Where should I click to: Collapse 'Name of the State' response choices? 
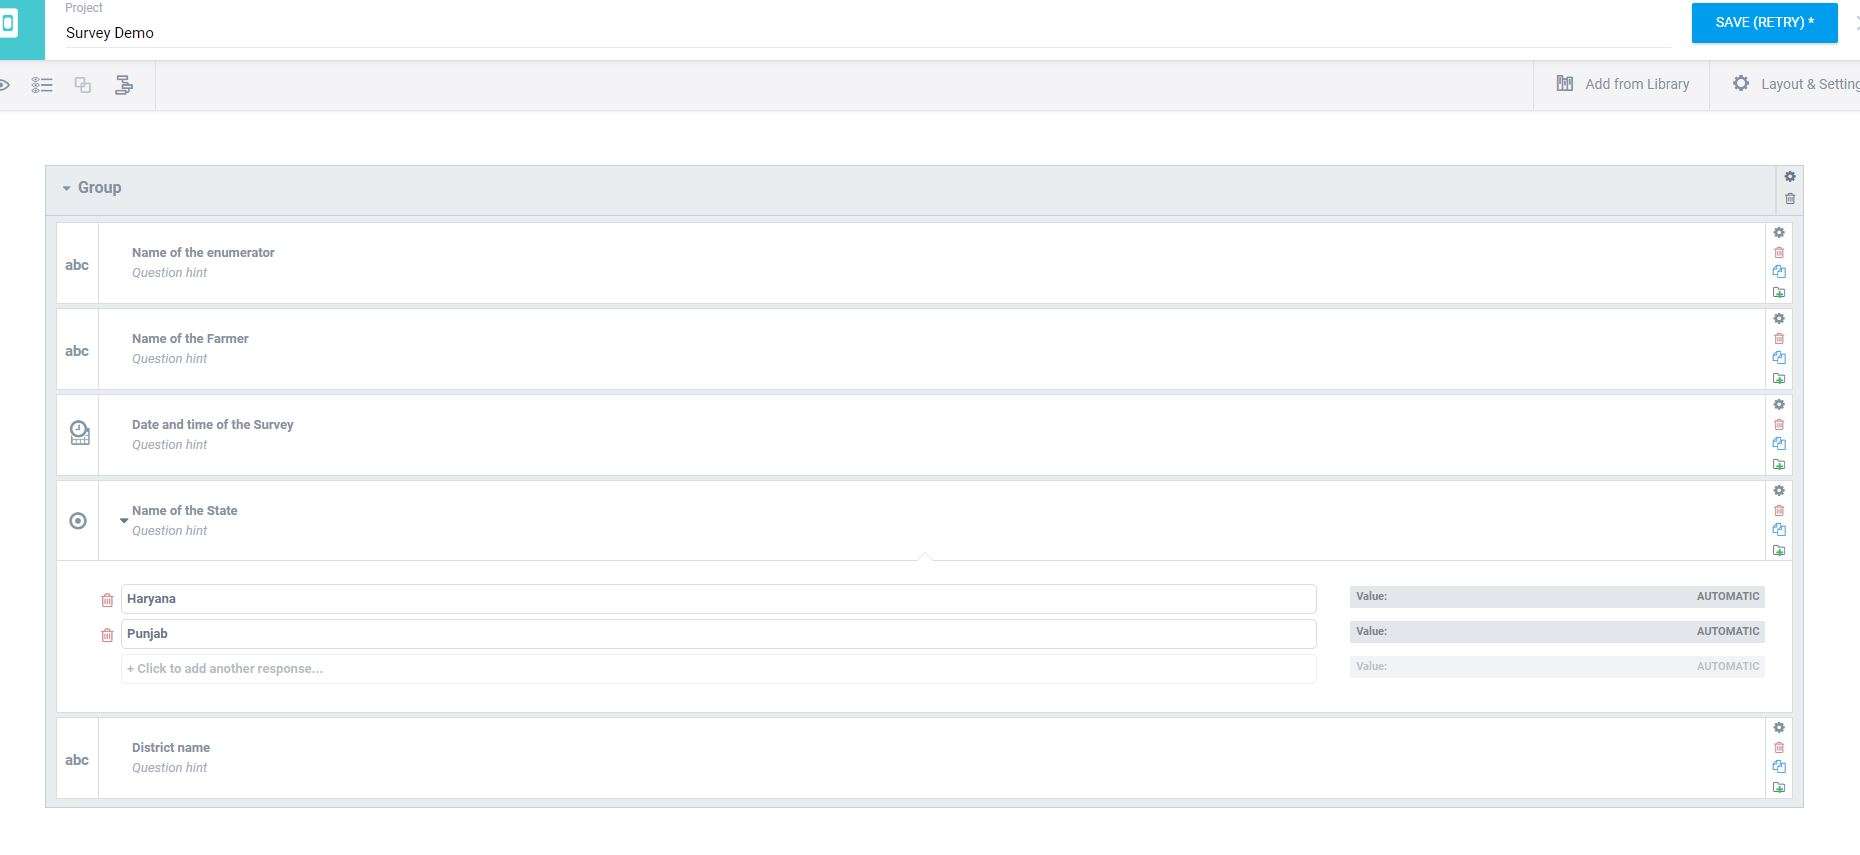tap(124, 520)
